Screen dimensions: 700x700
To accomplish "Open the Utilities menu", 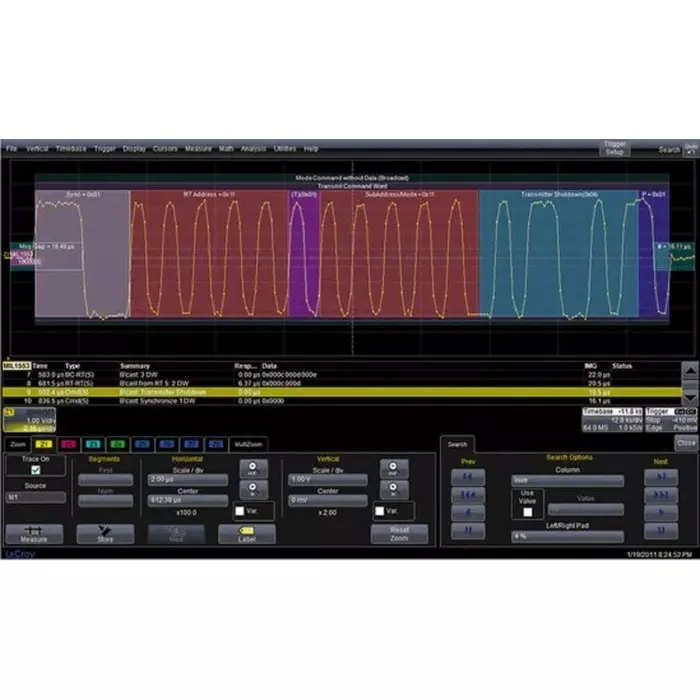I will point(285,149).
